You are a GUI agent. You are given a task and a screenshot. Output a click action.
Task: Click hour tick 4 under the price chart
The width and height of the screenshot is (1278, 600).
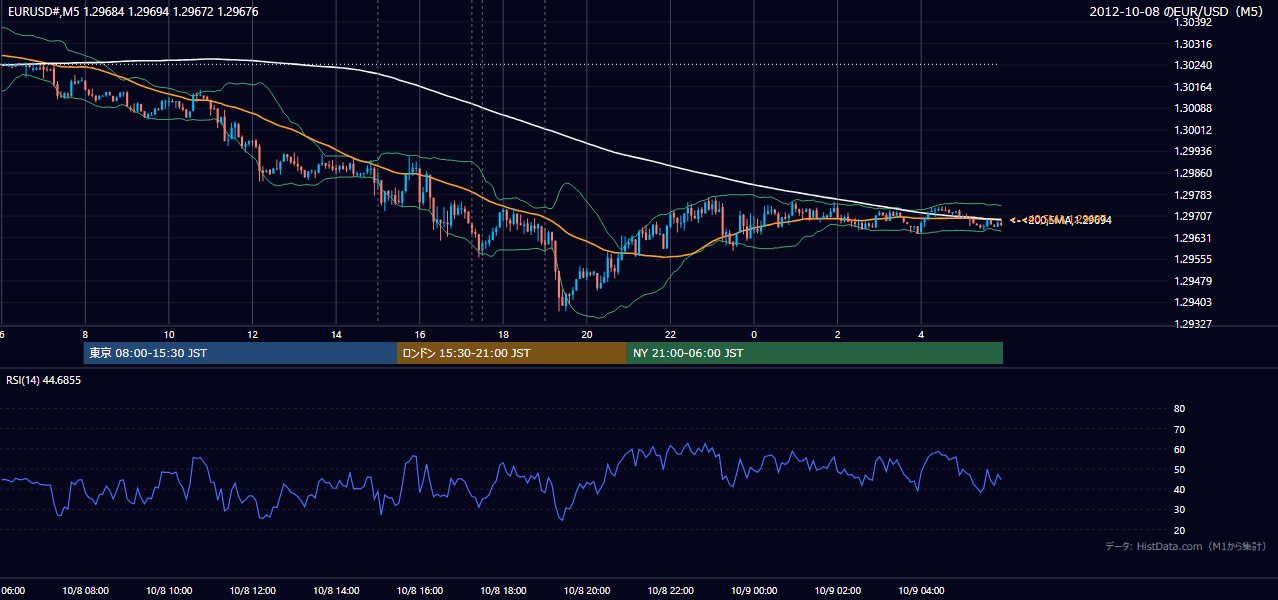pyautogui.click(x=921, y=334)
